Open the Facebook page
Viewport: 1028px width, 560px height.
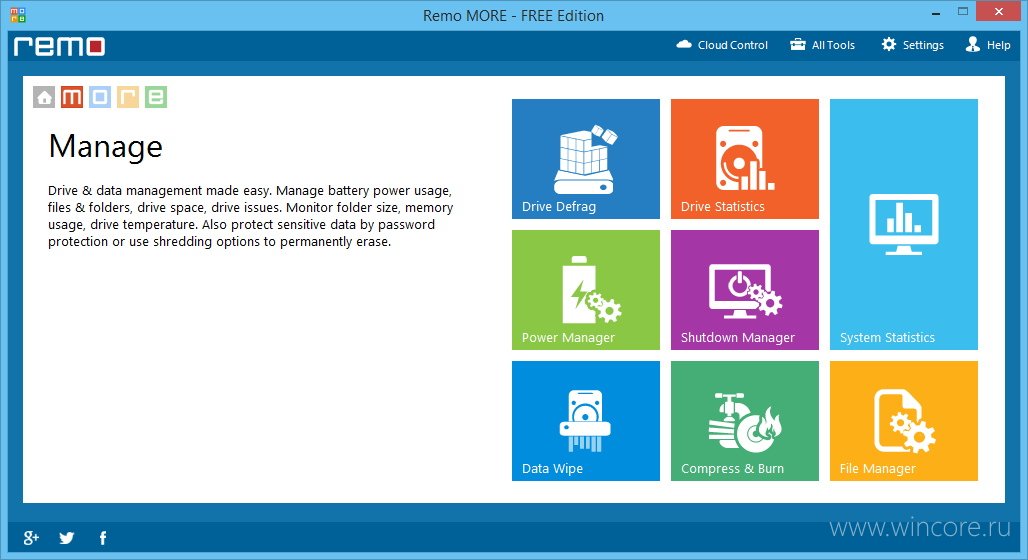pos(103,538)
